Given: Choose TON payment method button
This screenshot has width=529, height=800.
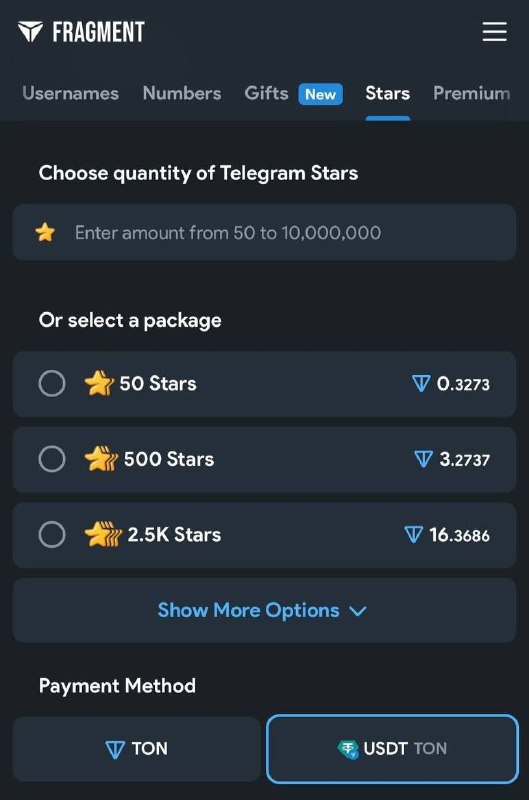Looking at the screenshot, I should coord(136,748).
